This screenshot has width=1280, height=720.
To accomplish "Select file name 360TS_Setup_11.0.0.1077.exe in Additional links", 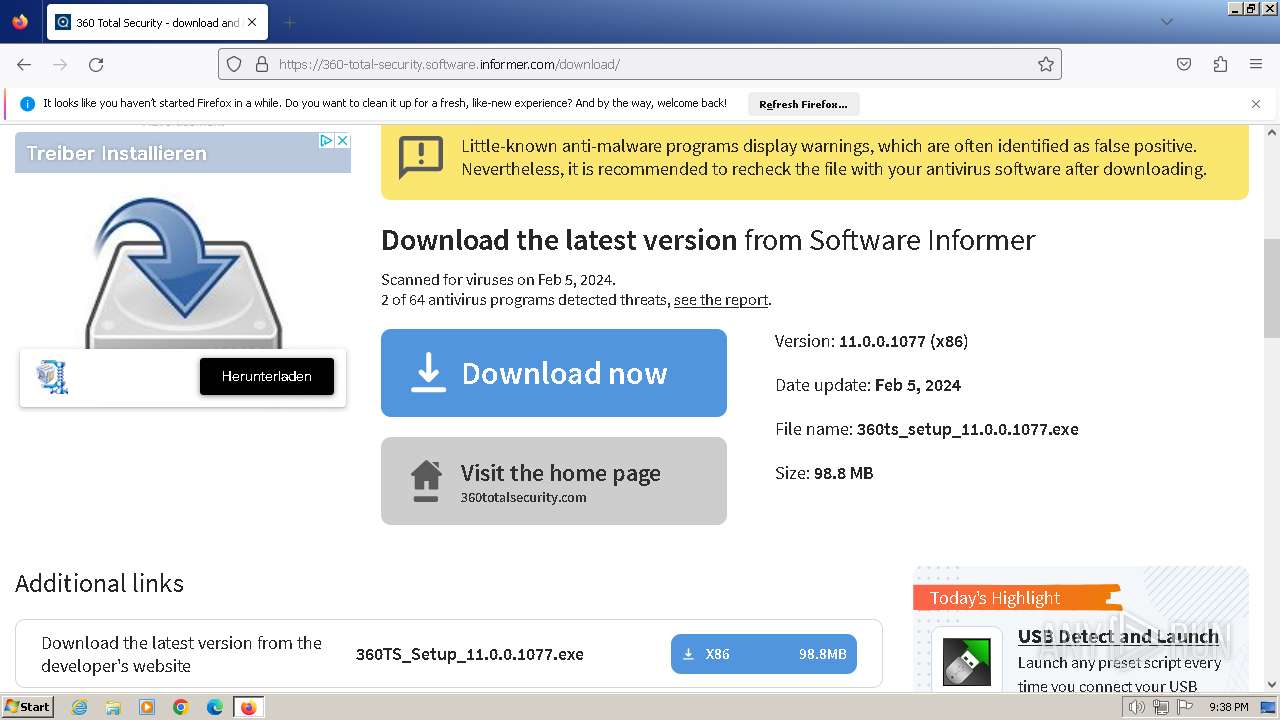I will coord(470,654).
